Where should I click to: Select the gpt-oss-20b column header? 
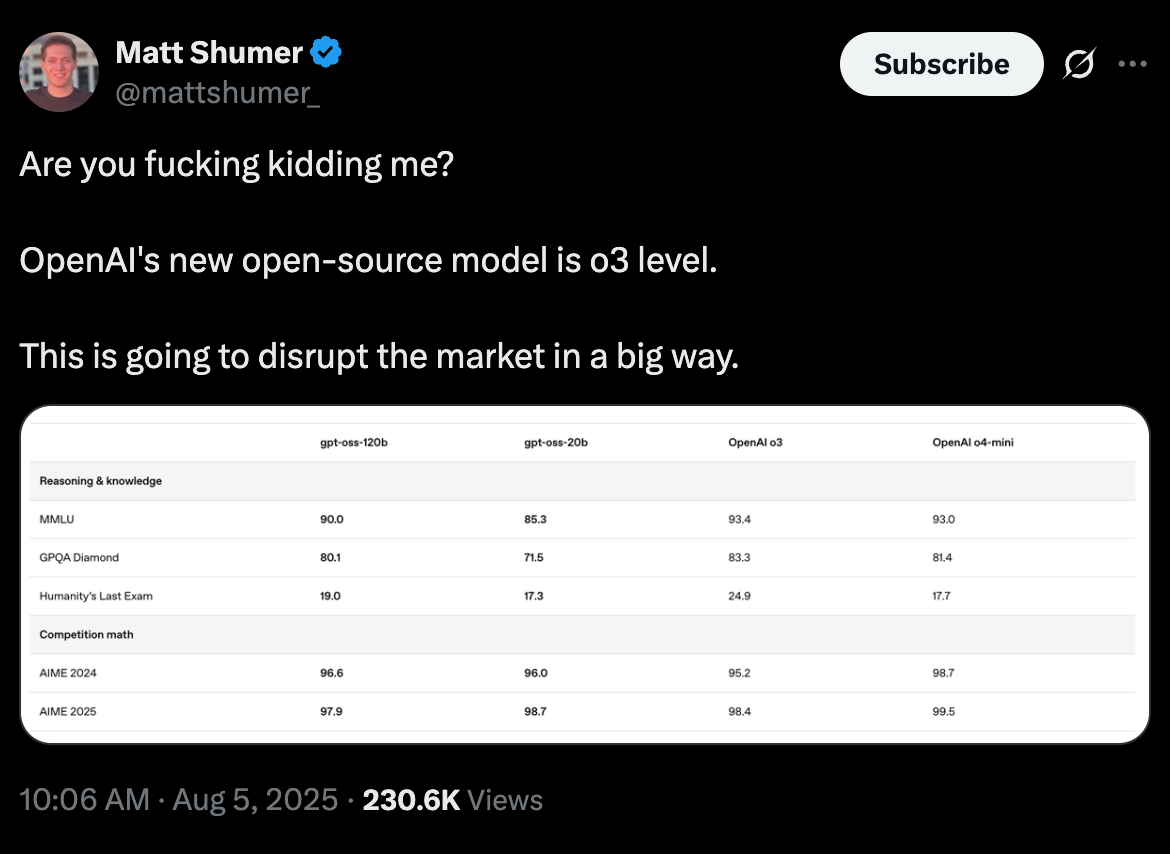tap(556, 442)
